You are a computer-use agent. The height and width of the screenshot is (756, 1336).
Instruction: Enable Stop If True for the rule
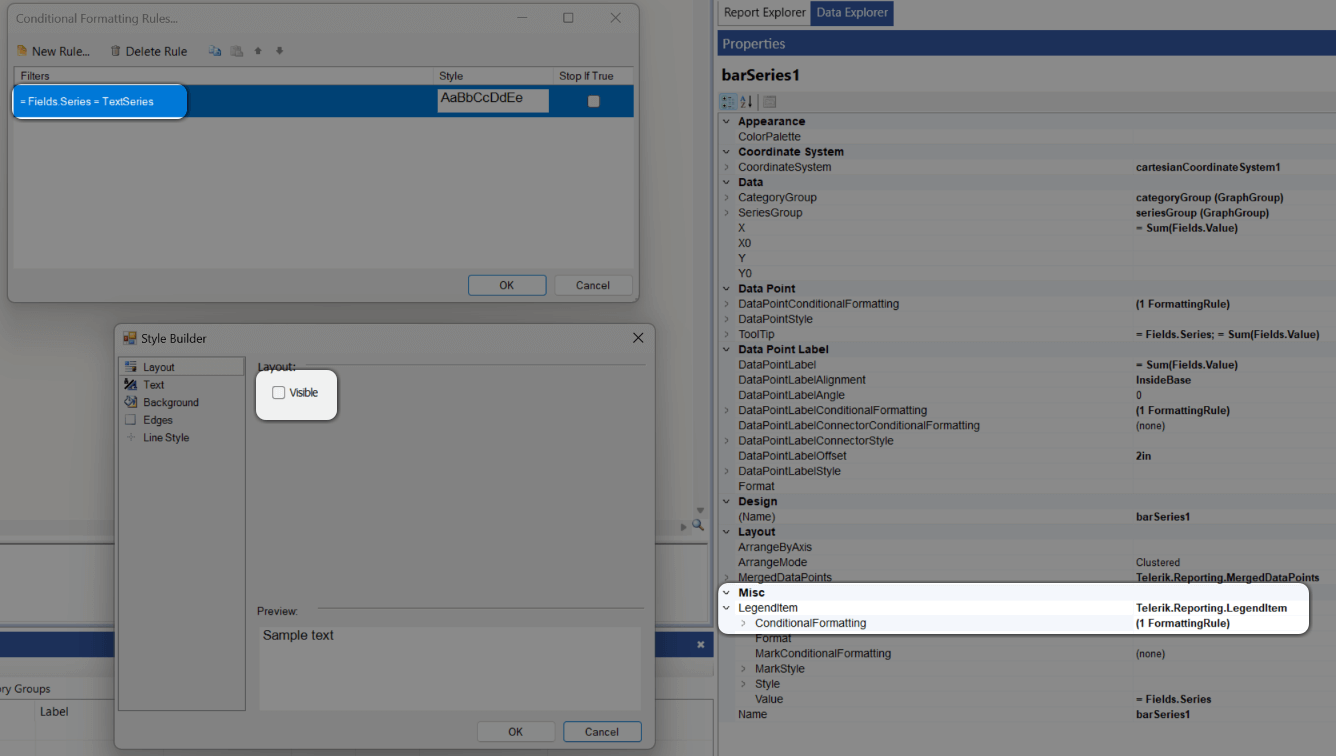tap(592, 100)
